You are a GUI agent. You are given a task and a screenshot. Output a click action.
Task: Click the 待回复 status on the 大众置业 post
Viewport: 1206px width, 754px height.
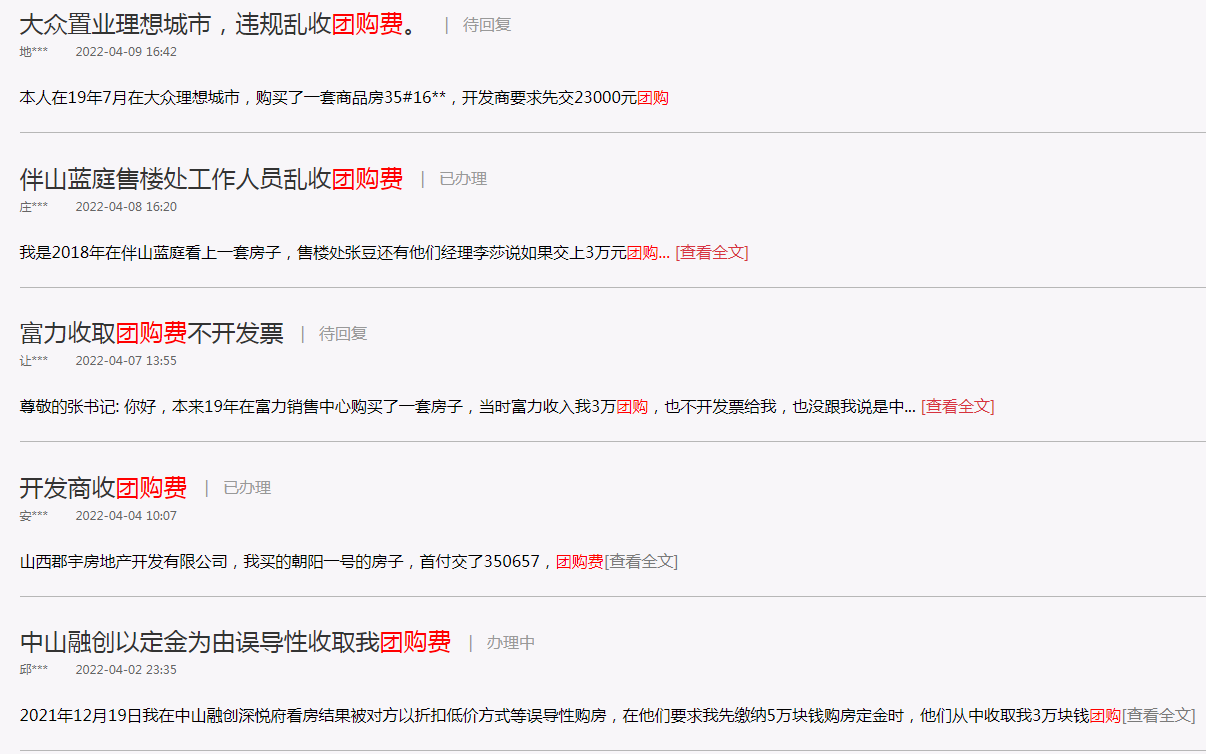(487, 25)
